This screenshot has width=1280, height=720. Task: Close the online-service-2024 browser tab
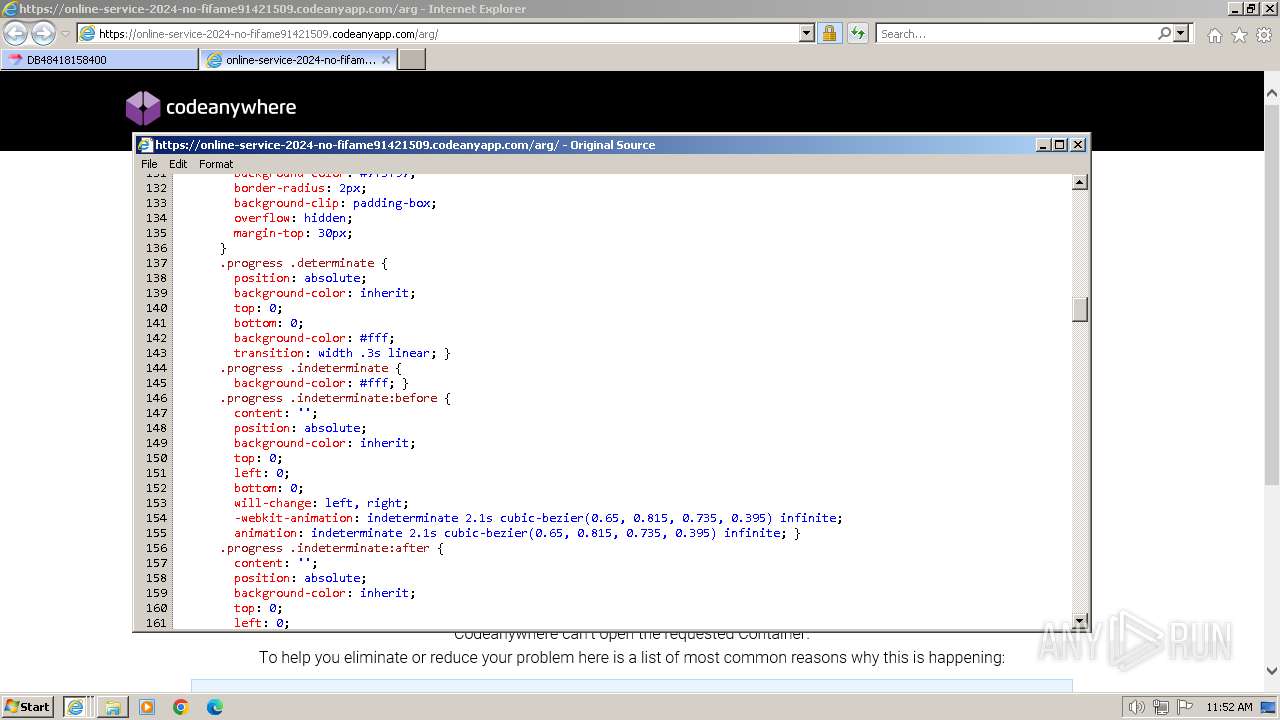point(386,60)
